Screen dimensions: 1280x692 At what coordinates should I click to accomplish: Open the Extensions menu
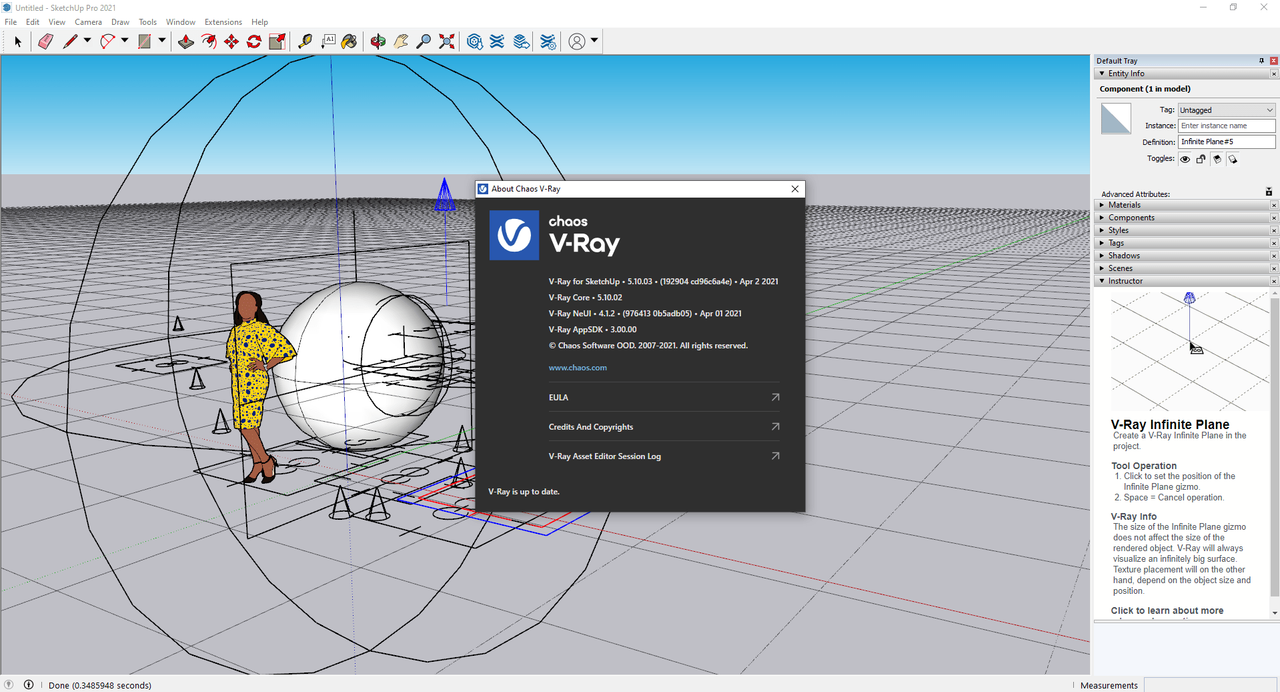[x=223, y=22]
